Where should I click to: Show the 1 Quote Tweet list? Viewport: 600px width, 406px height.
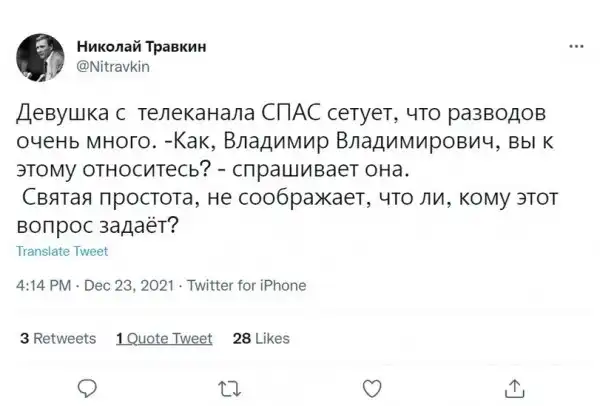click(164, 338)
